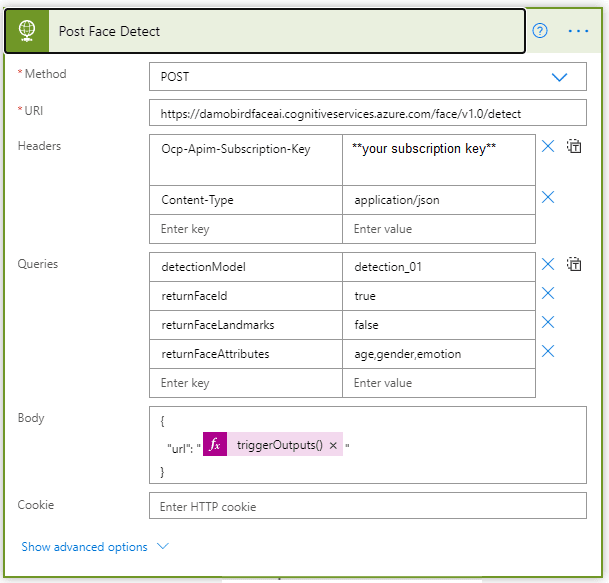The image size is (609, 583).
Task: Delete the detectionModel query row
Action: [548, 265]
